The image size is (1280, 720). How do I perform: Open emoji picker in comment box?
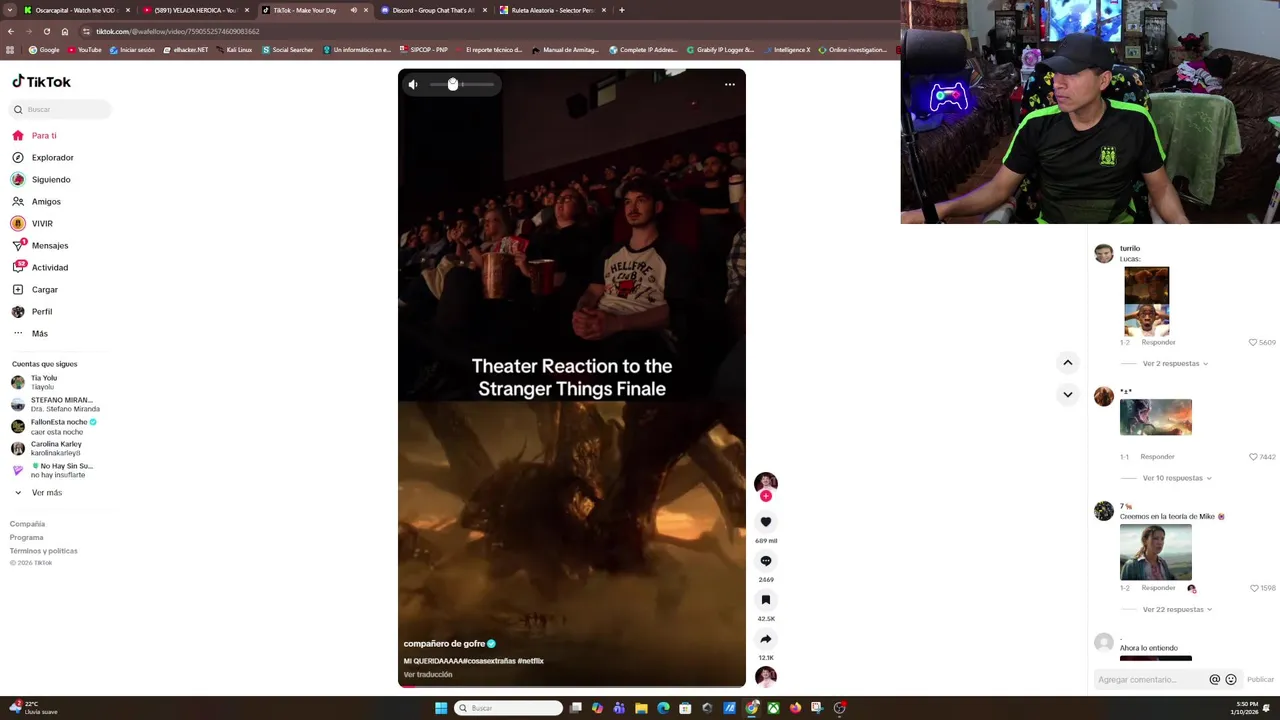(1231, 680)
